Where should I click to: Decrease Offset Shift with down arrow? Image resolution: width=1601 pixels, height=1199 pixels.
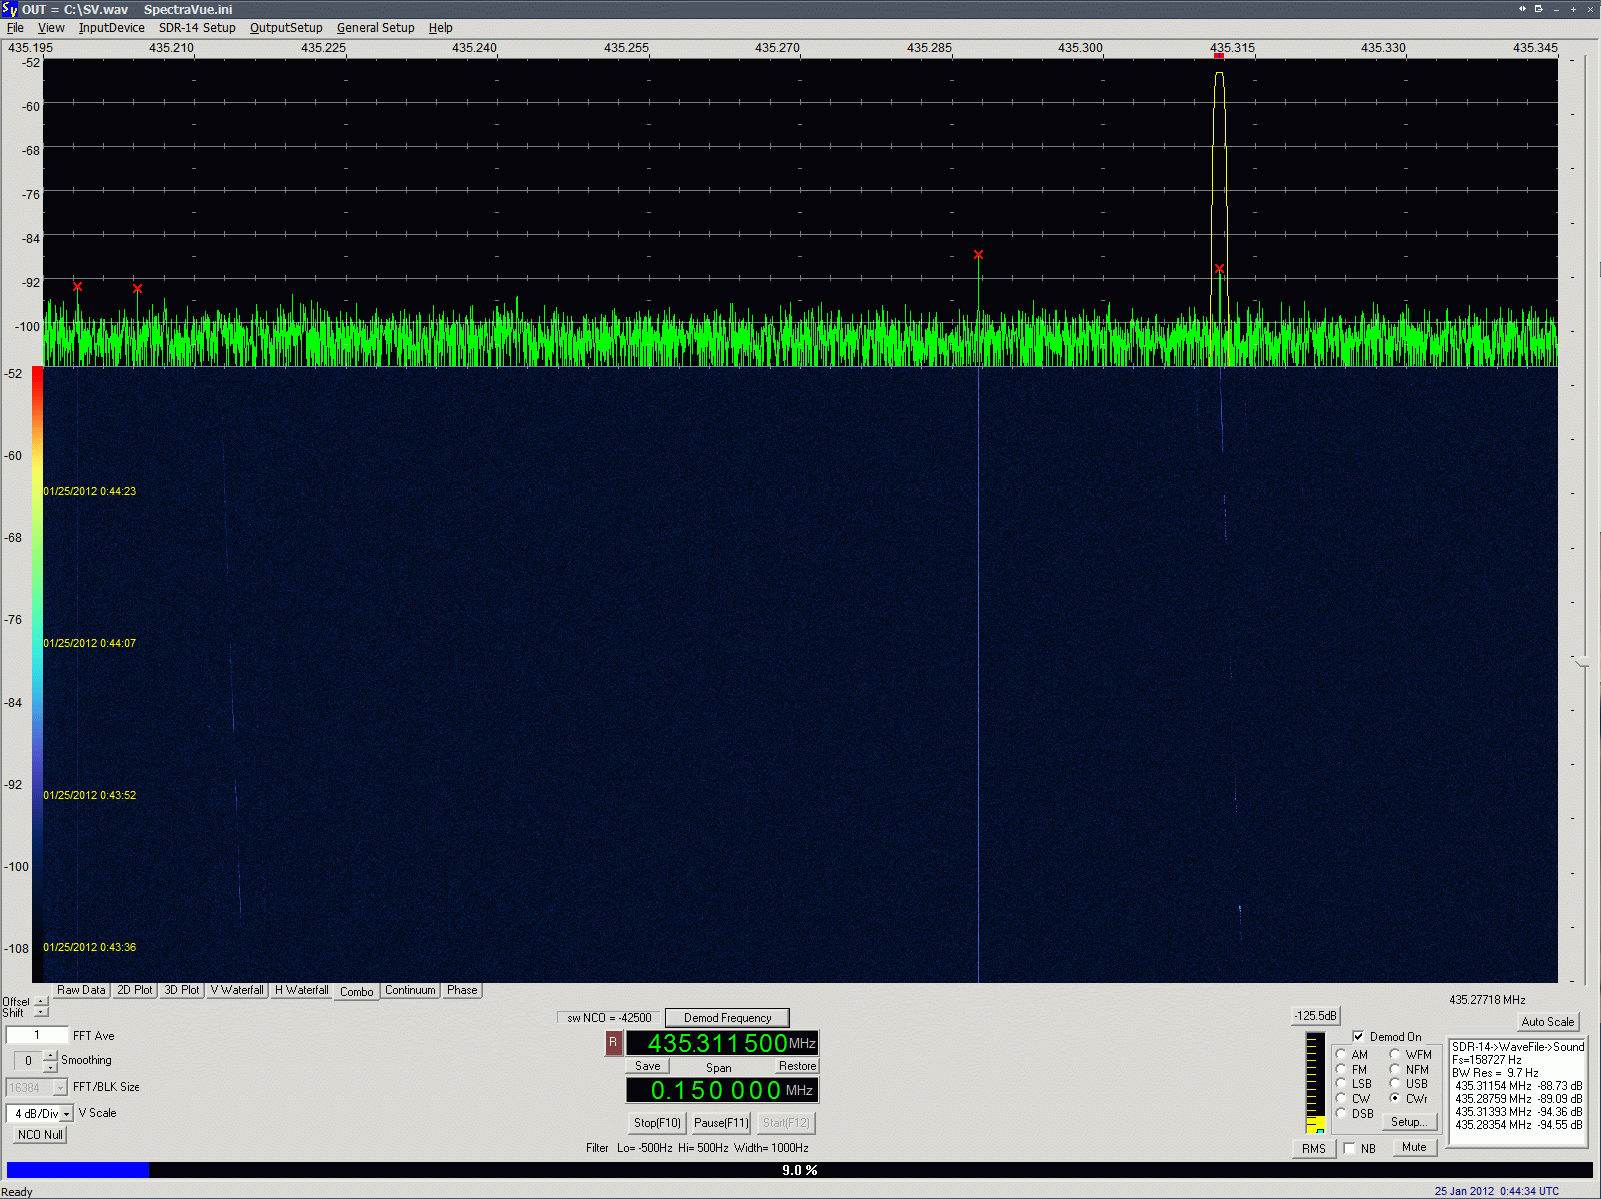[x=41, y=1012]
